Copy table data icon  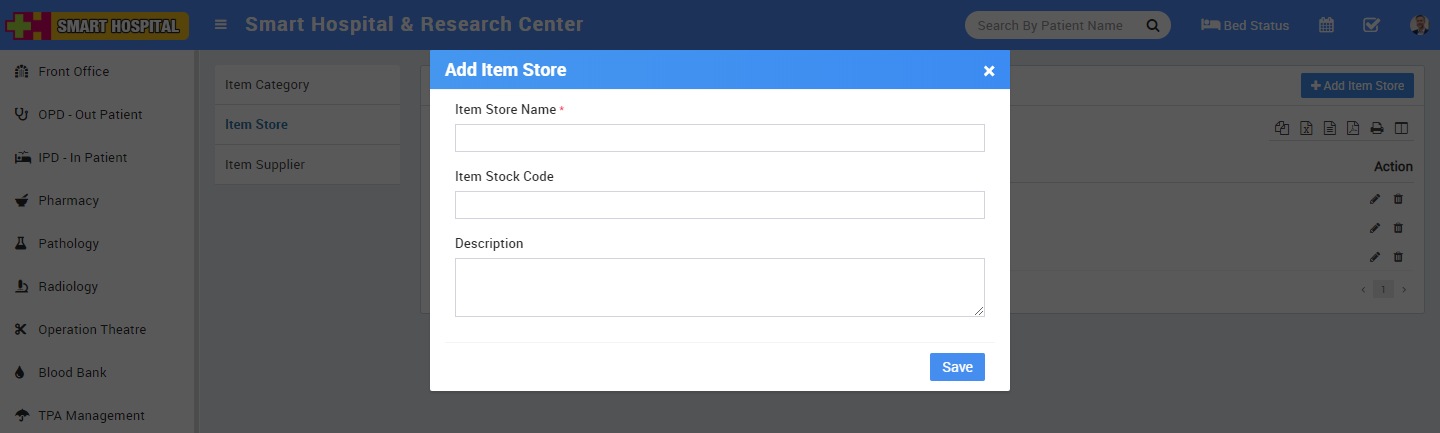(x=1282, y=128)
